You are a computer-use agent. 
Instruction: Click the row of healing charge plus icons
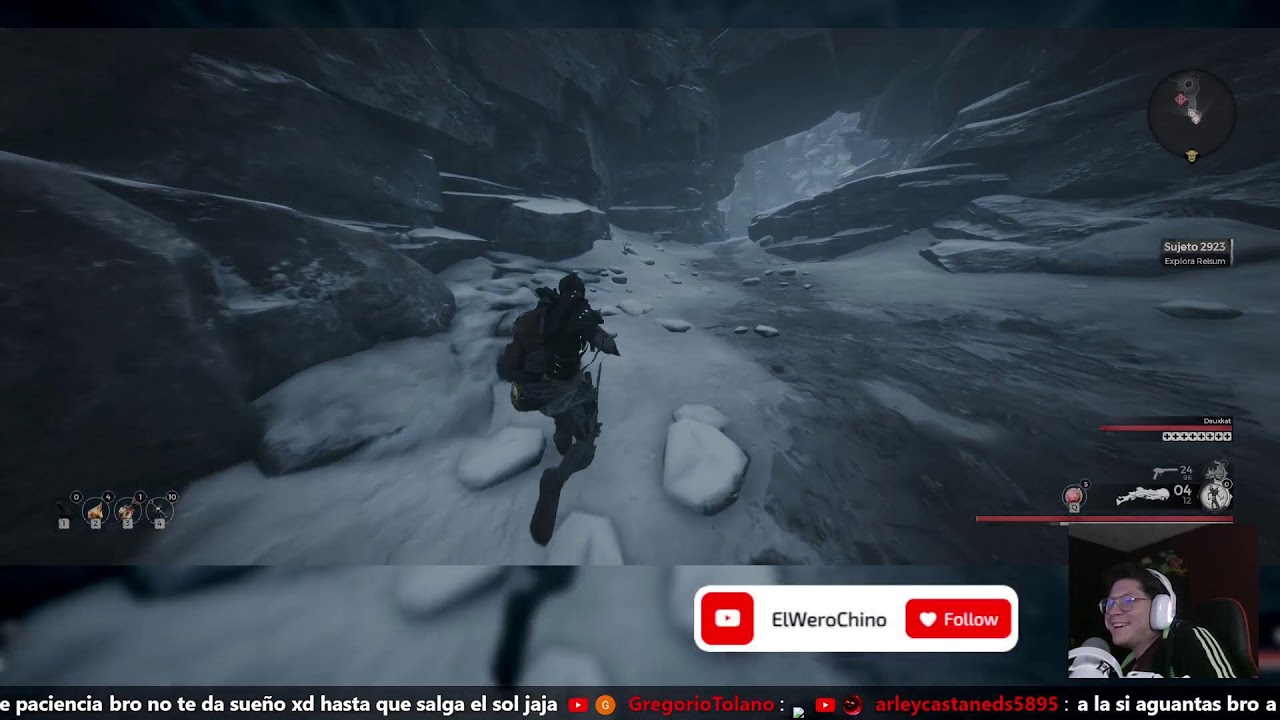pyautogui.click(x=1197, y=436)
